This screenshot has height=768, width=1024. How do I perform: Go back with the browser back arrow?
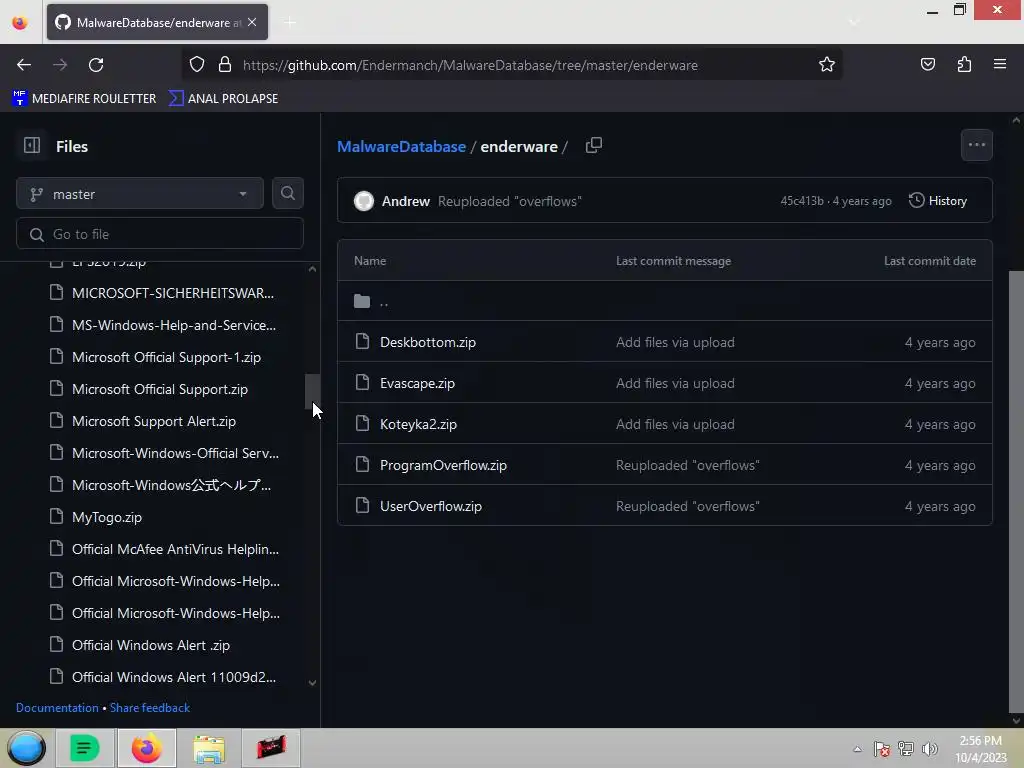click(24, 65)
